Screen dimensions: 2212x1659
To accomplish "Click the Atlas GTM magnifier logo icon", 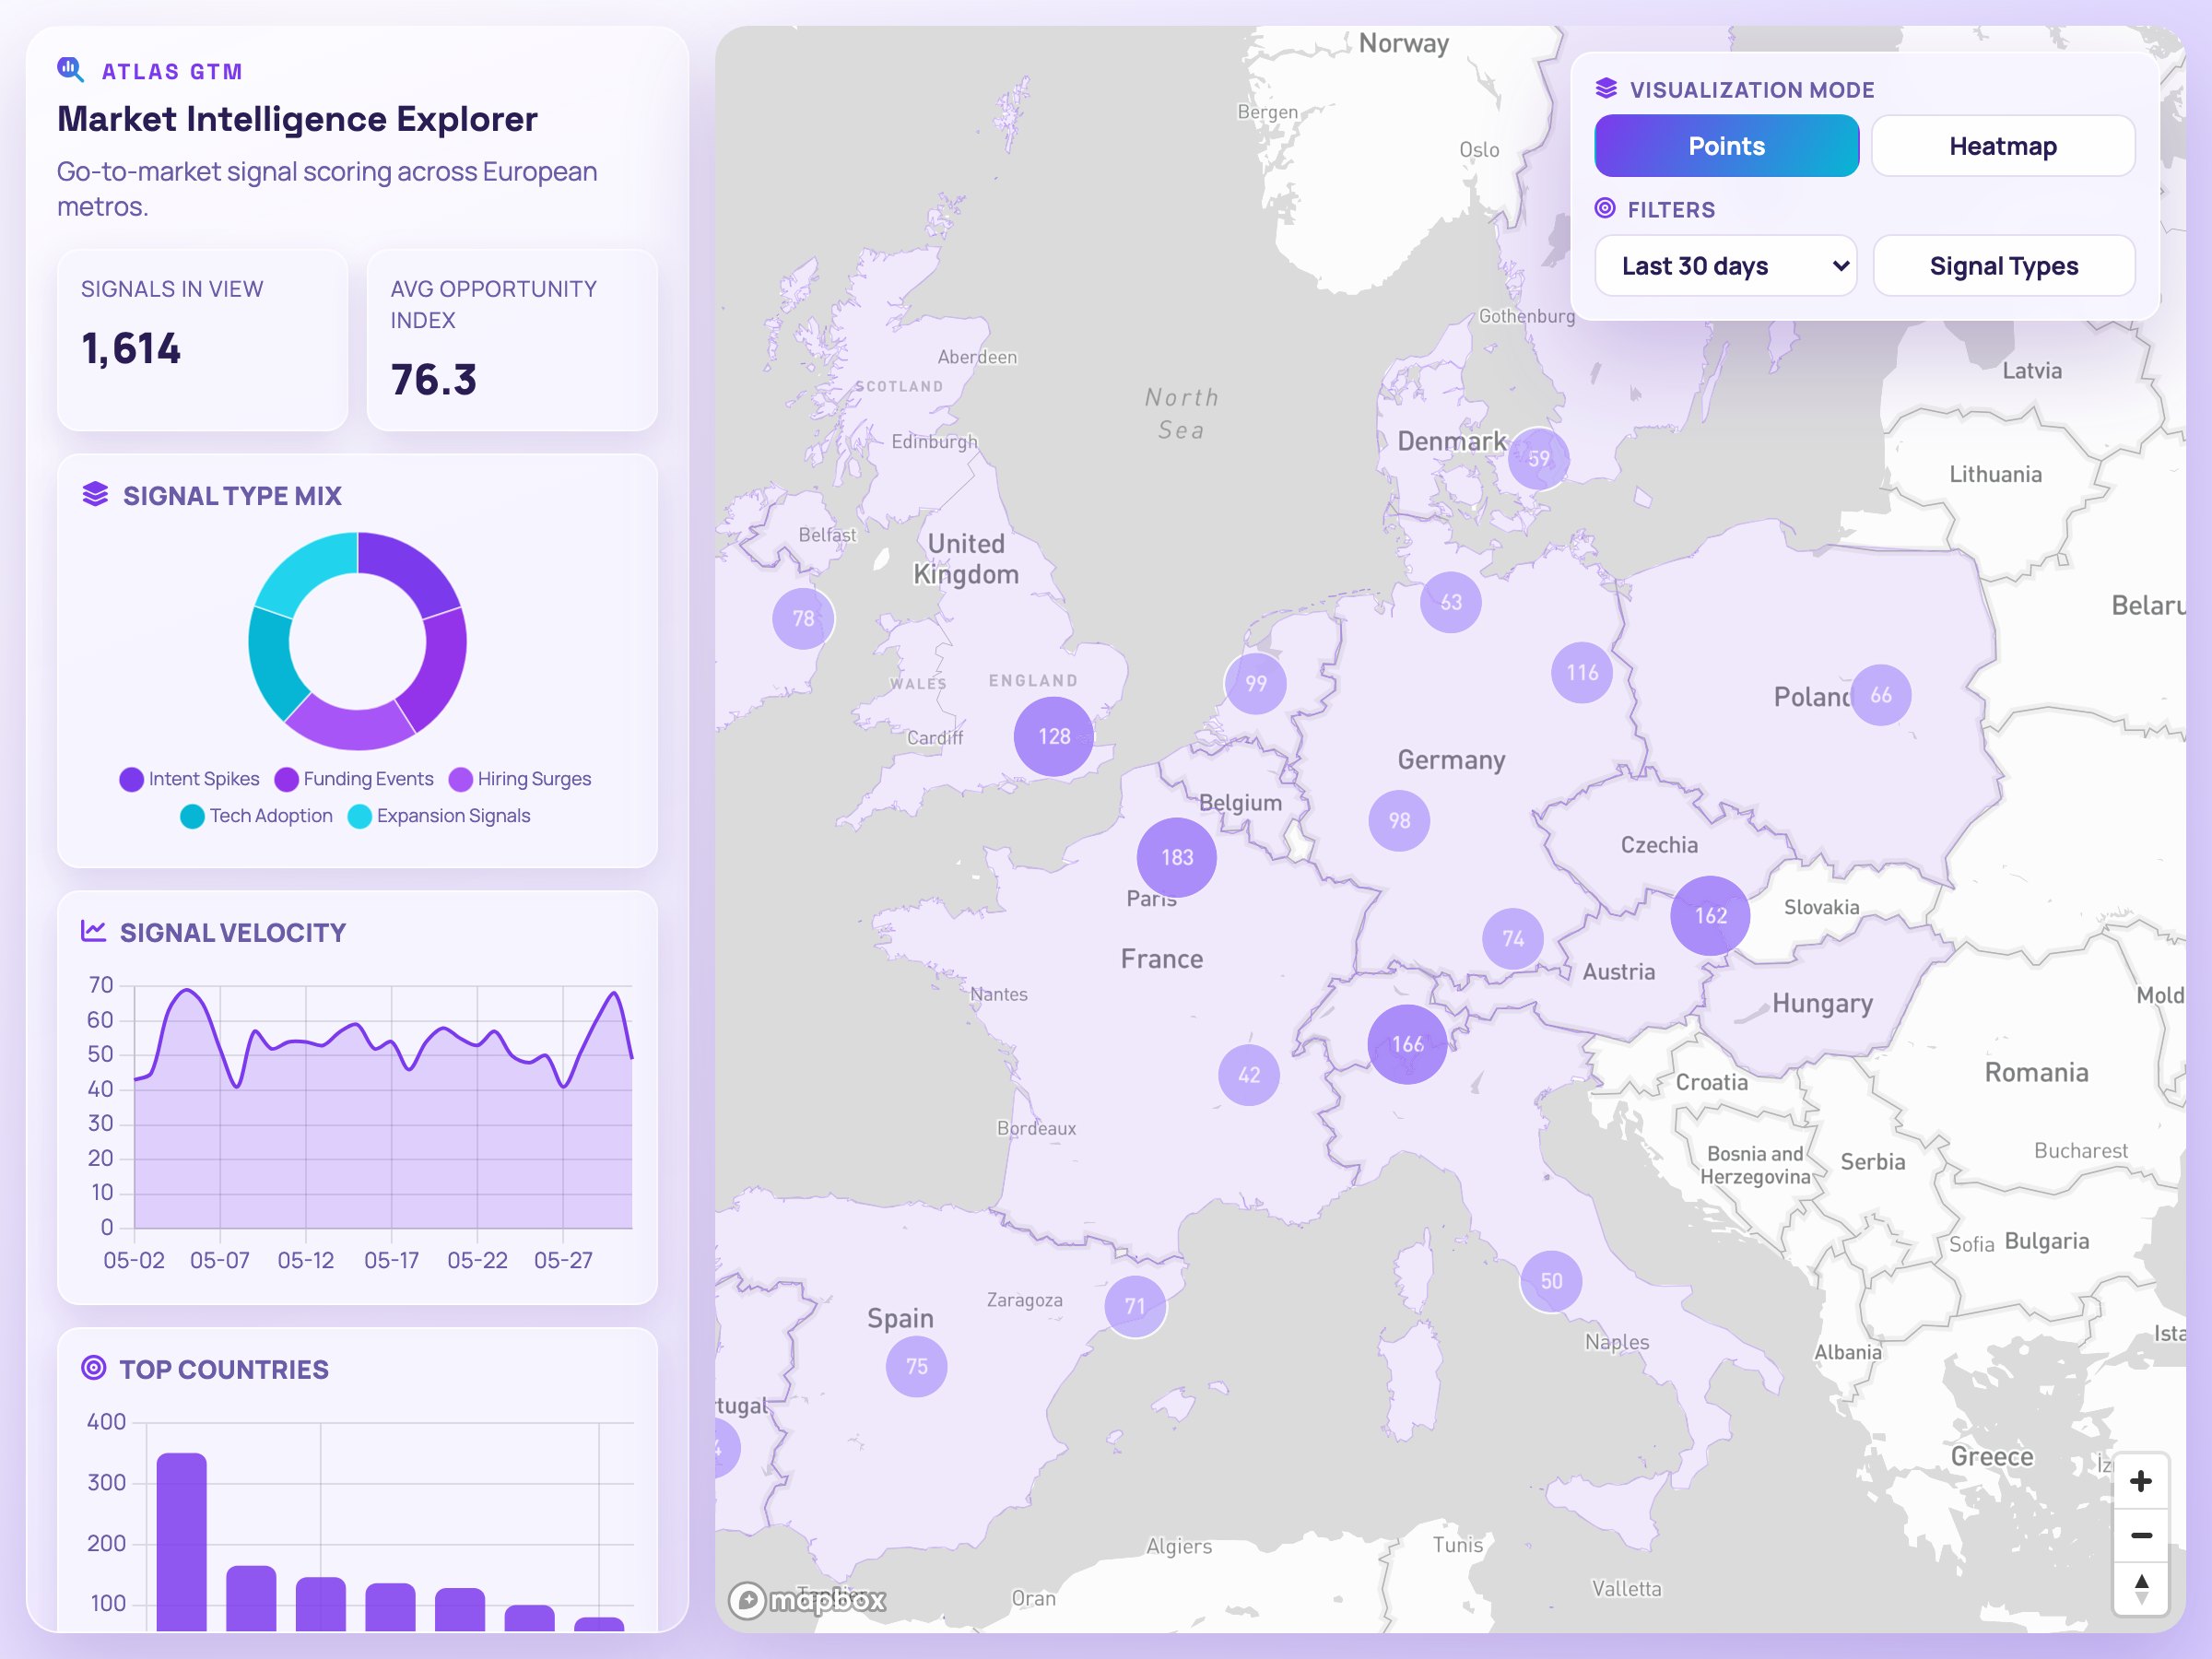I will [70, 70].
